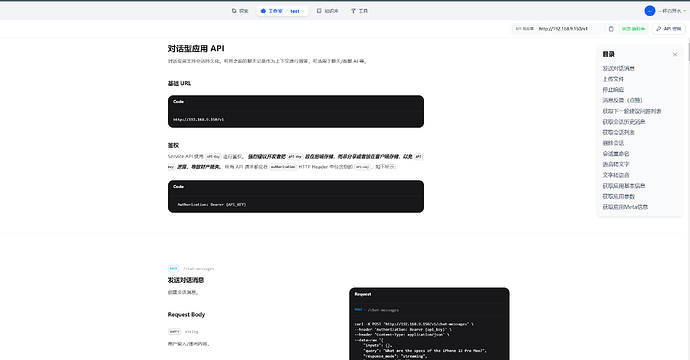Screen dimensions: 690x360
Task: Click the key icon in API 密钥 button
Action: 658,29
